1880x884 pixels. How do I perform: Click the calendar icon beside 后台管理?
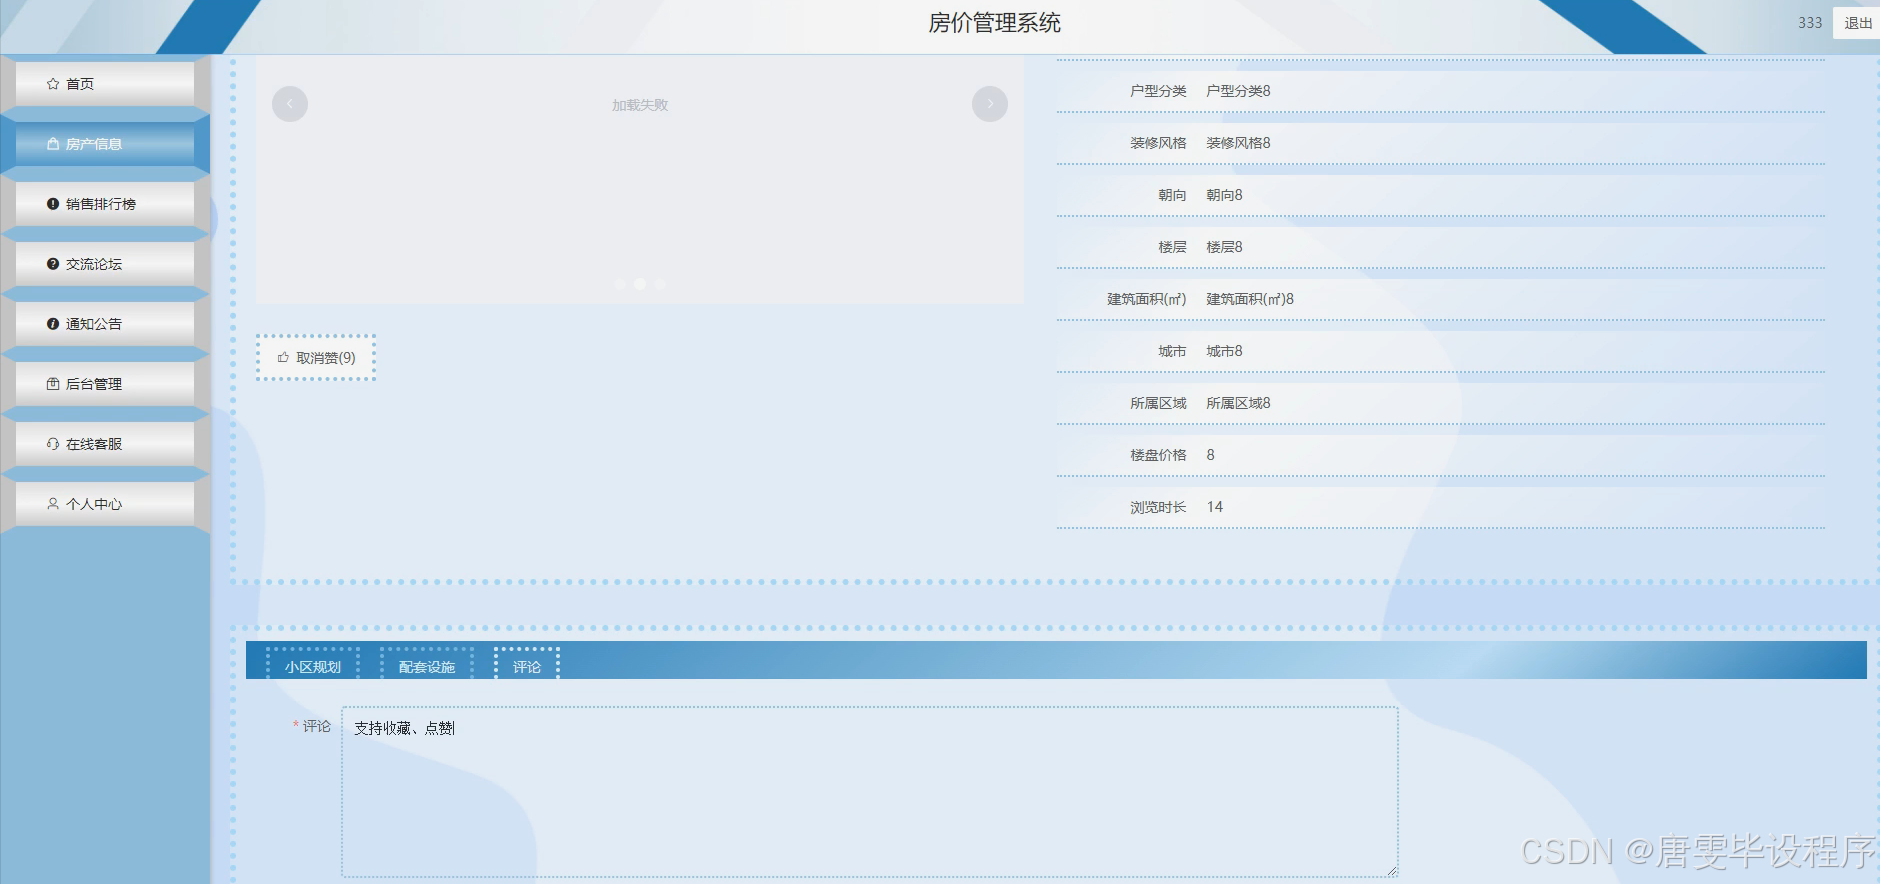pos(53,384)
